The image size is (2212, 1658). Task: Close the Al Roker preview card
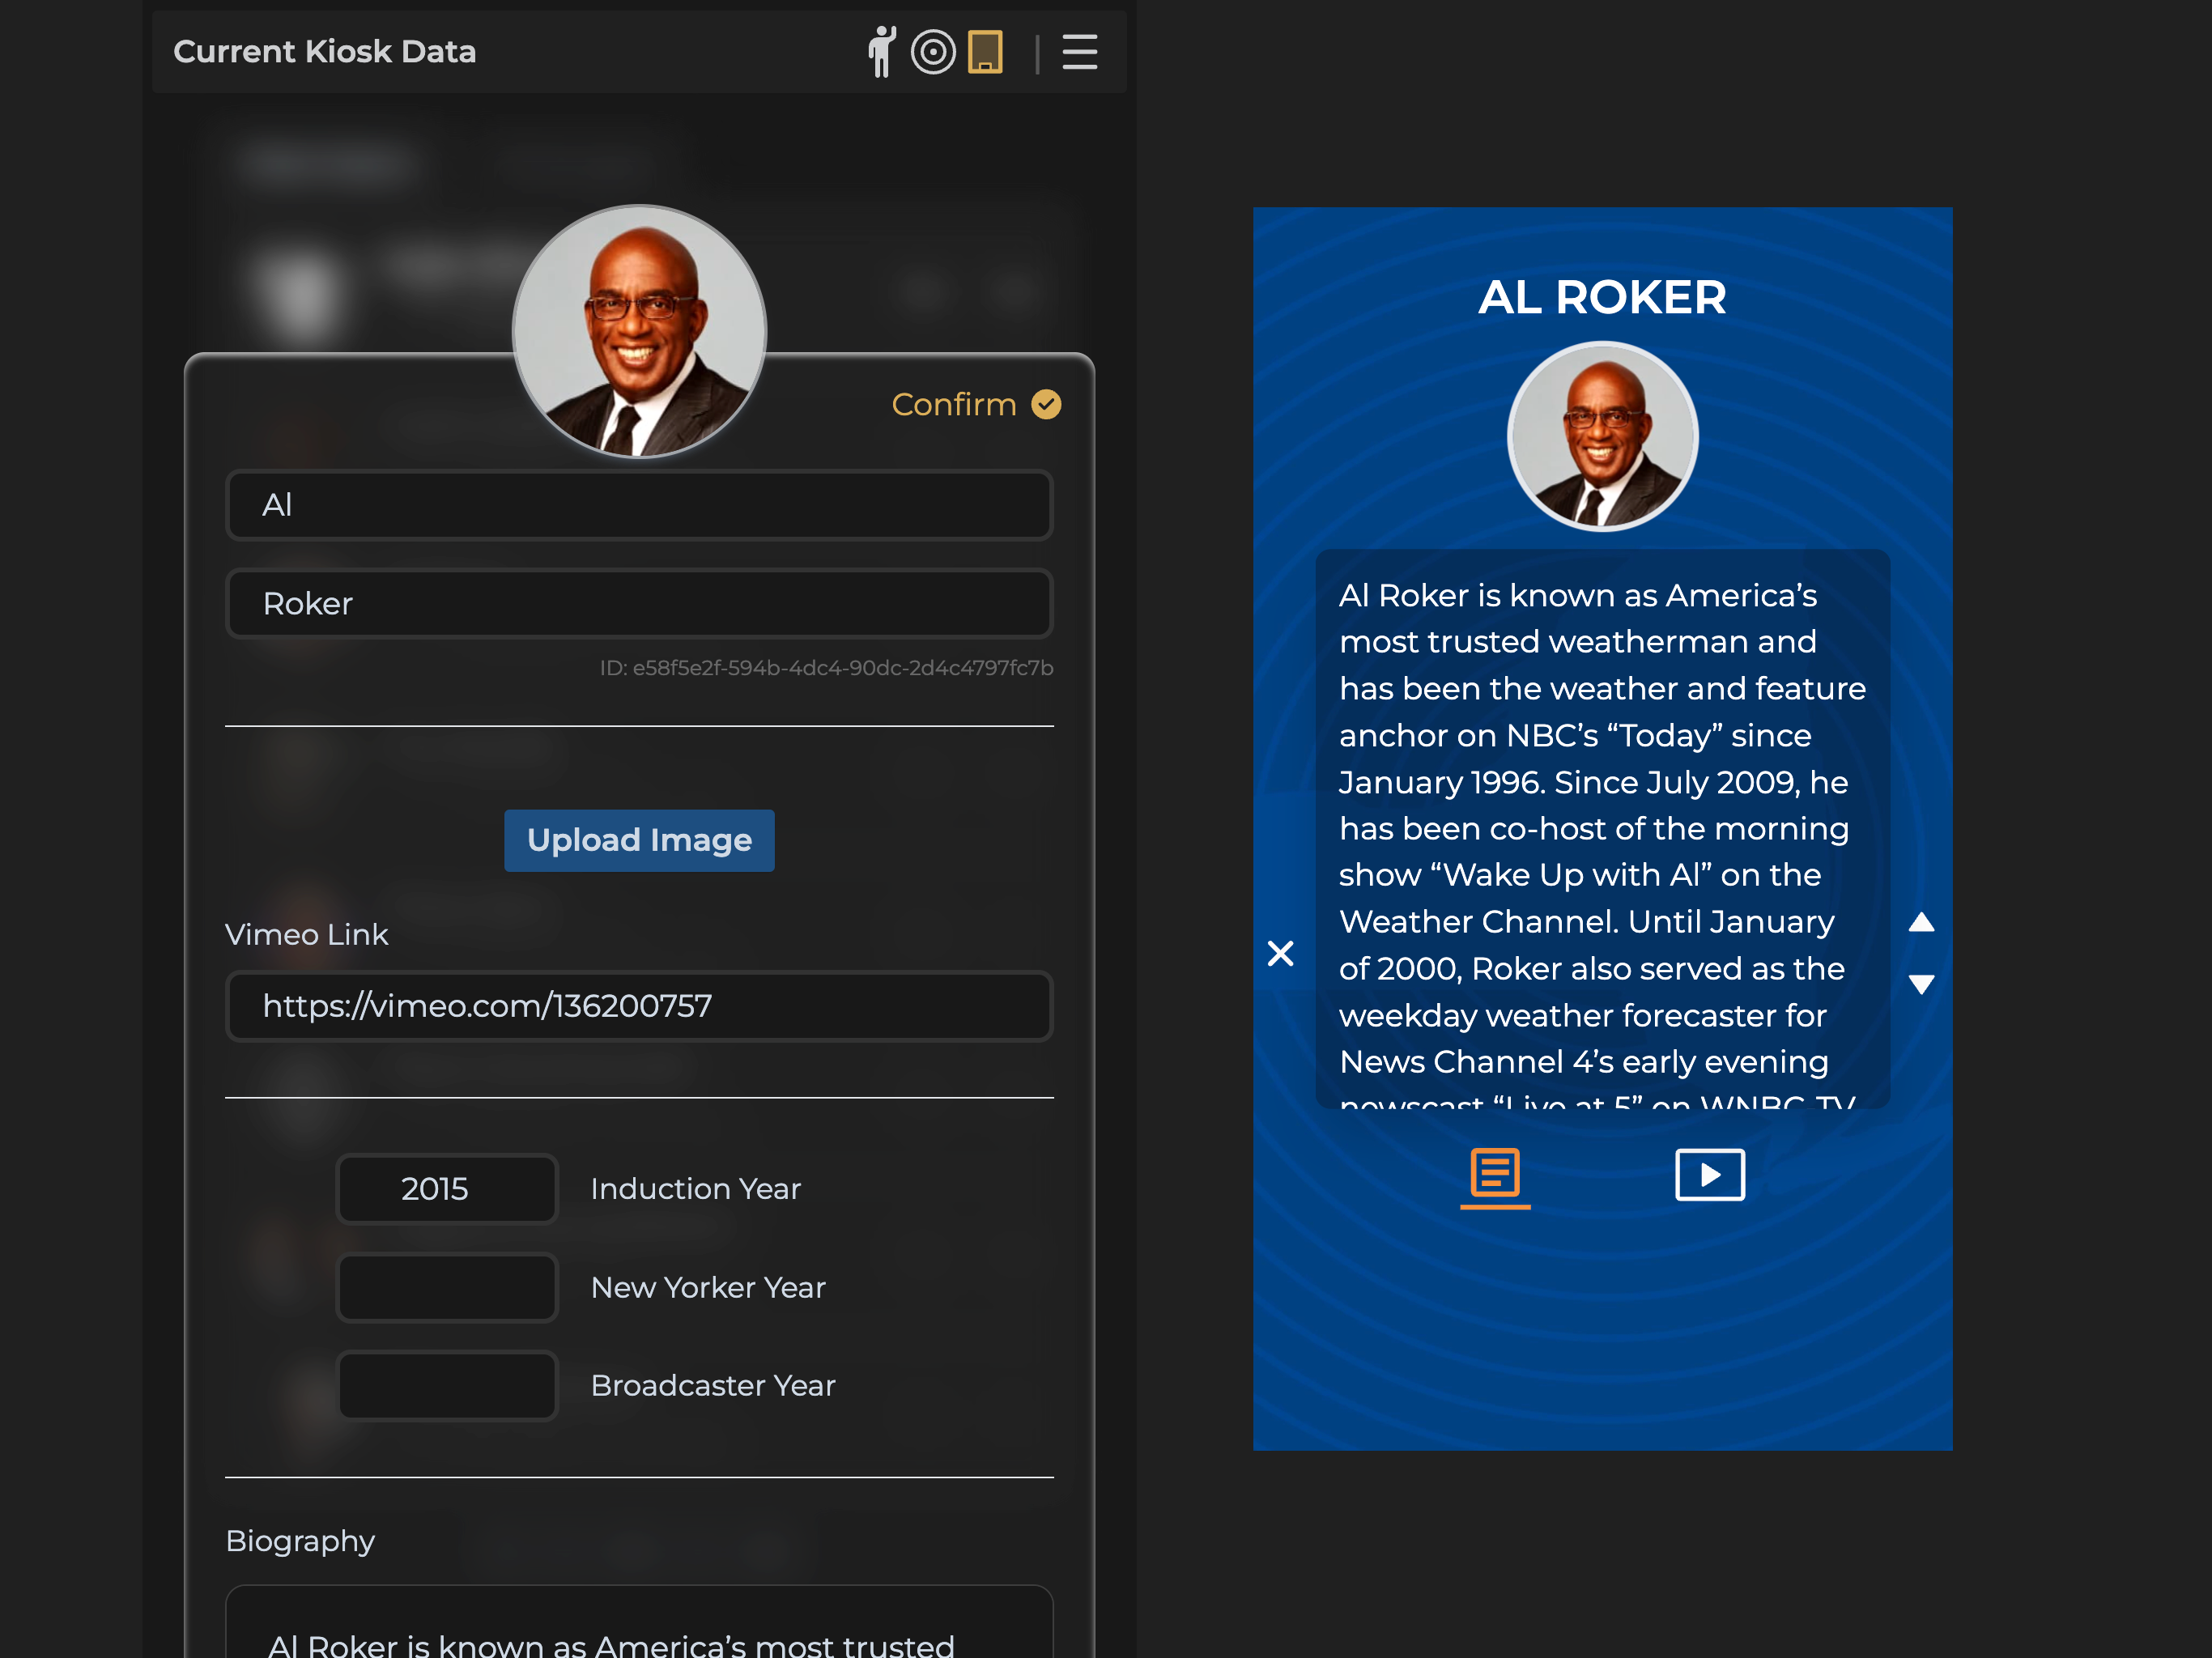click(1280, 952)
